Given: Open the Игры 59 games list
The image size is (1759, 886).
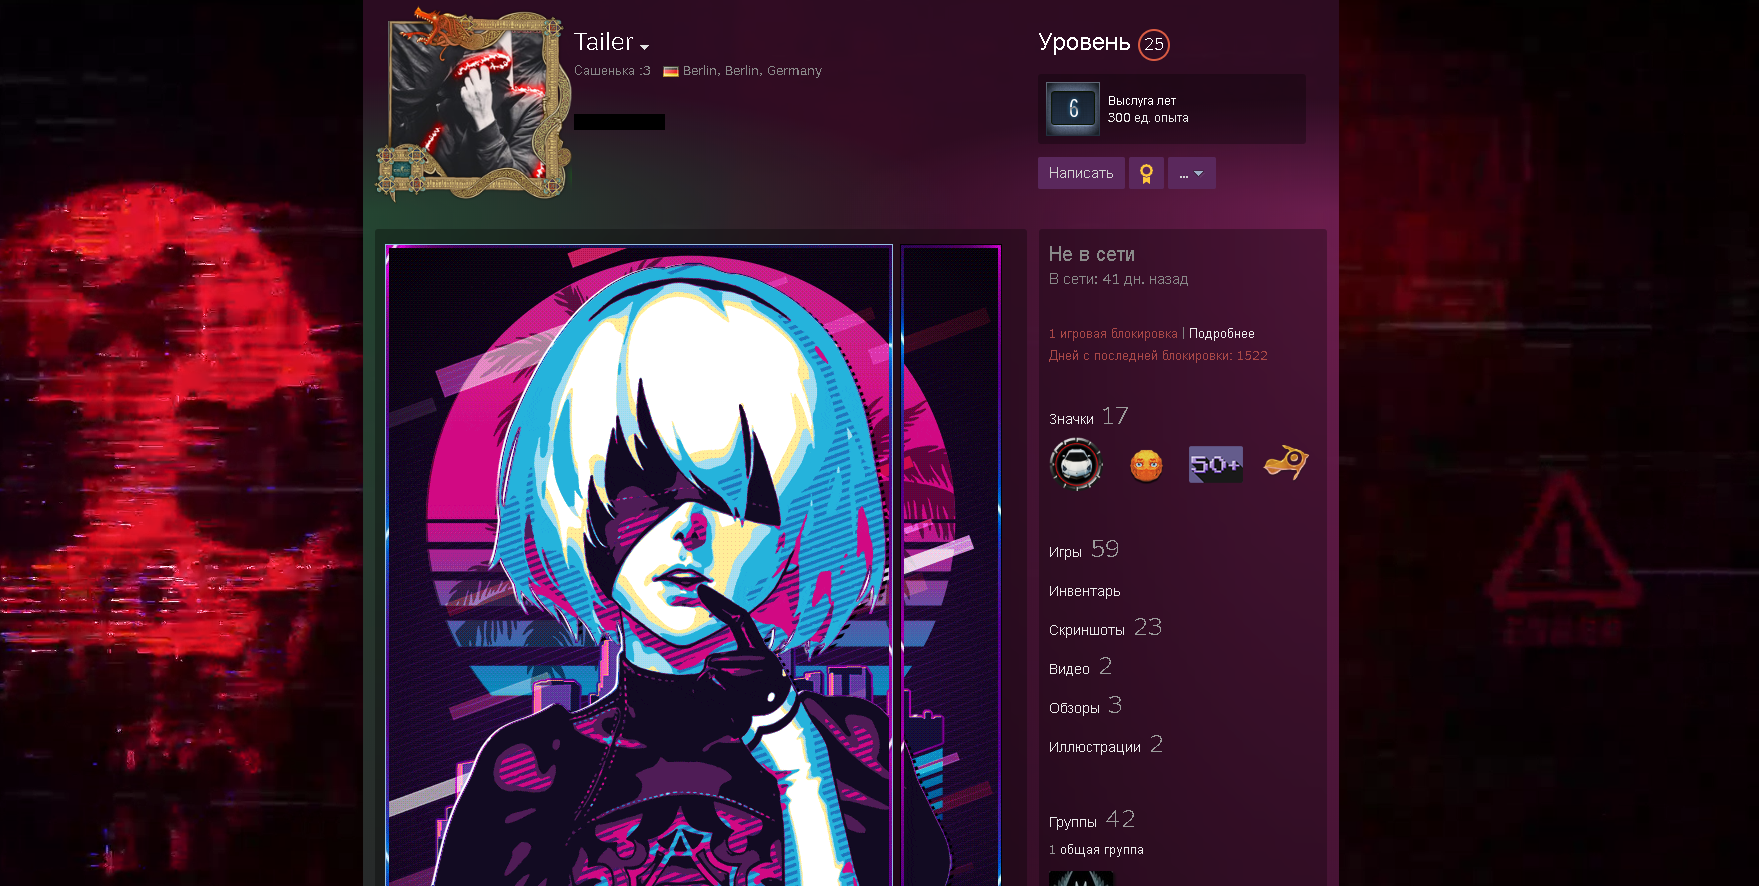Looking at the screenshot, I should click(x=1084, y=550).
